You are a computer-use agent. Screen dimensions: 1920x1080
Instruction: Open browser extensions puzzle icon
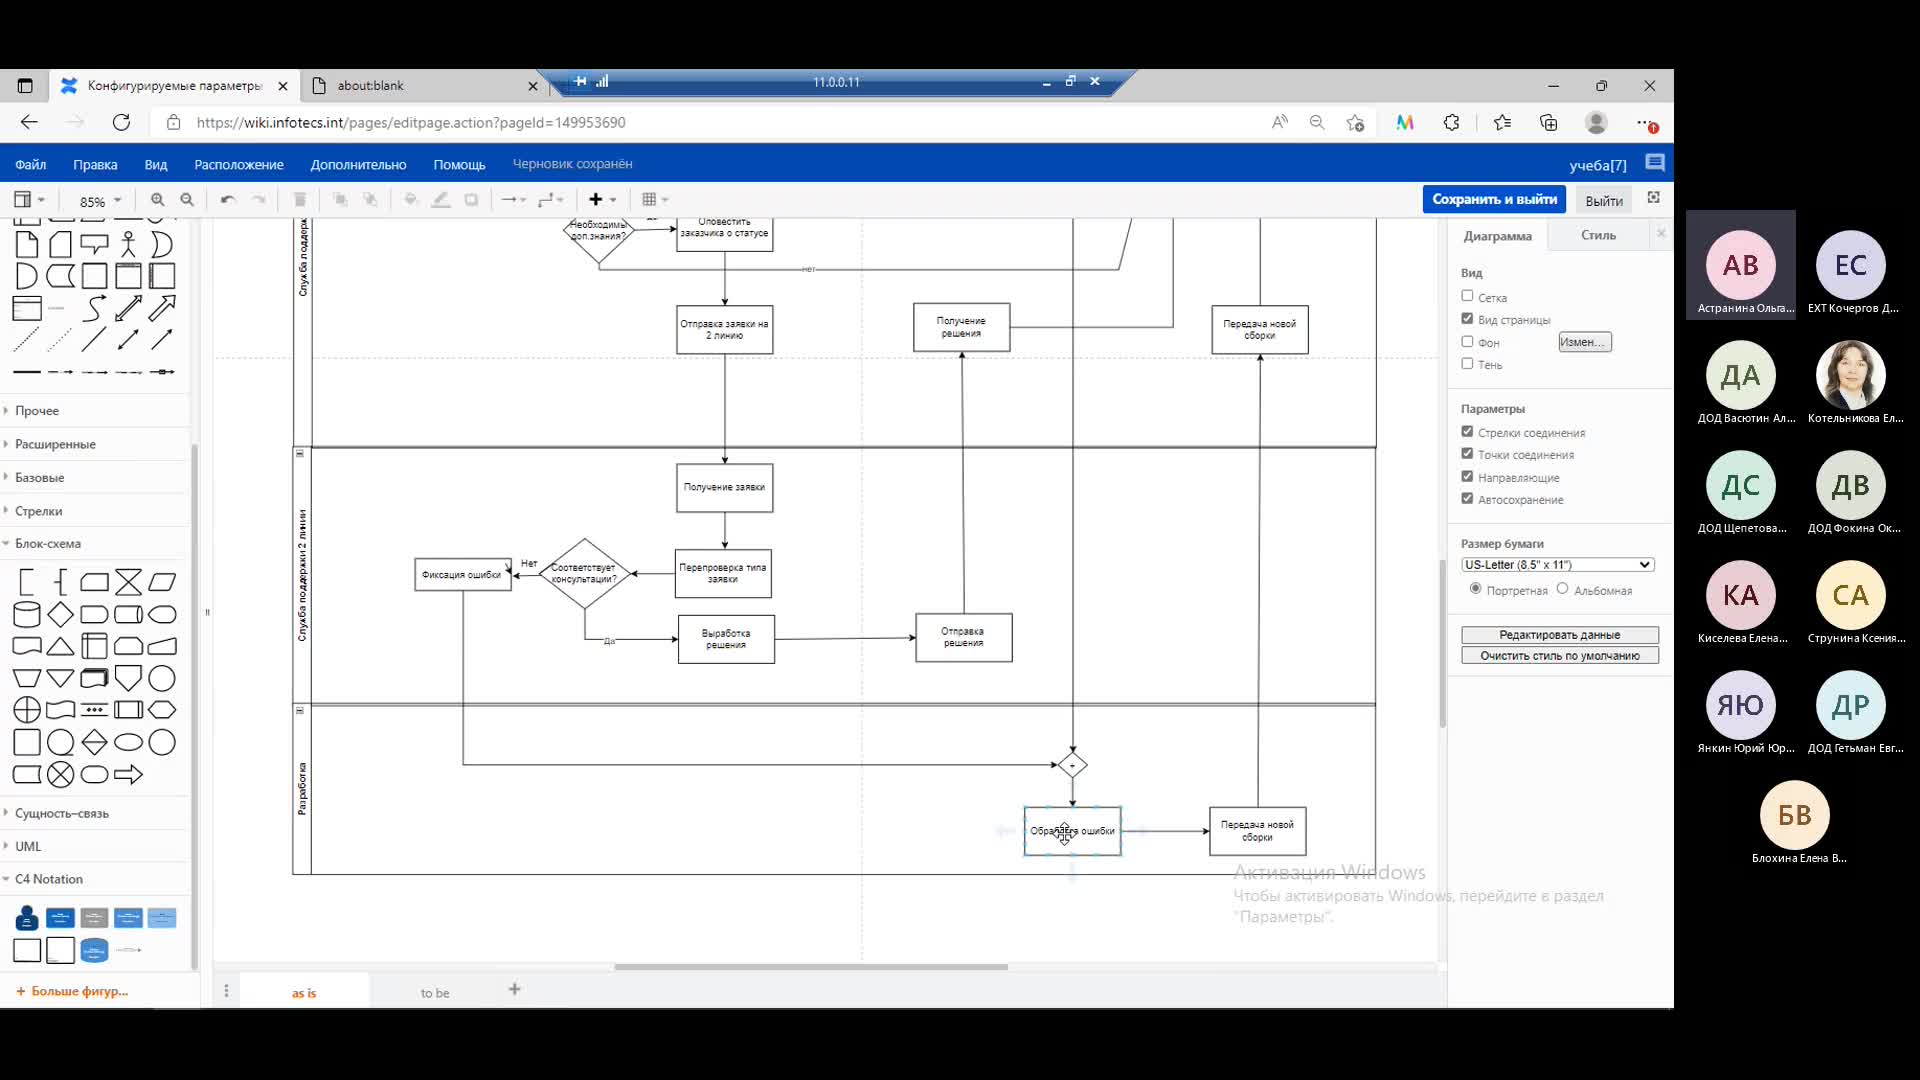point(1451,122)
